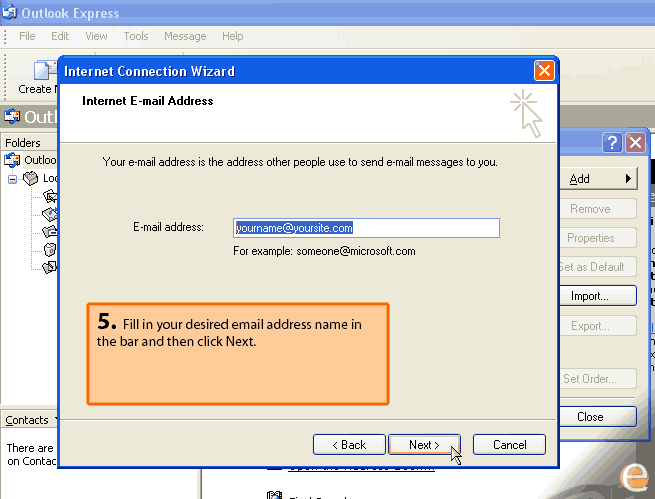Select the Outlook Express root folder icon
Viewport: 655px width, 499px height.
12,160
